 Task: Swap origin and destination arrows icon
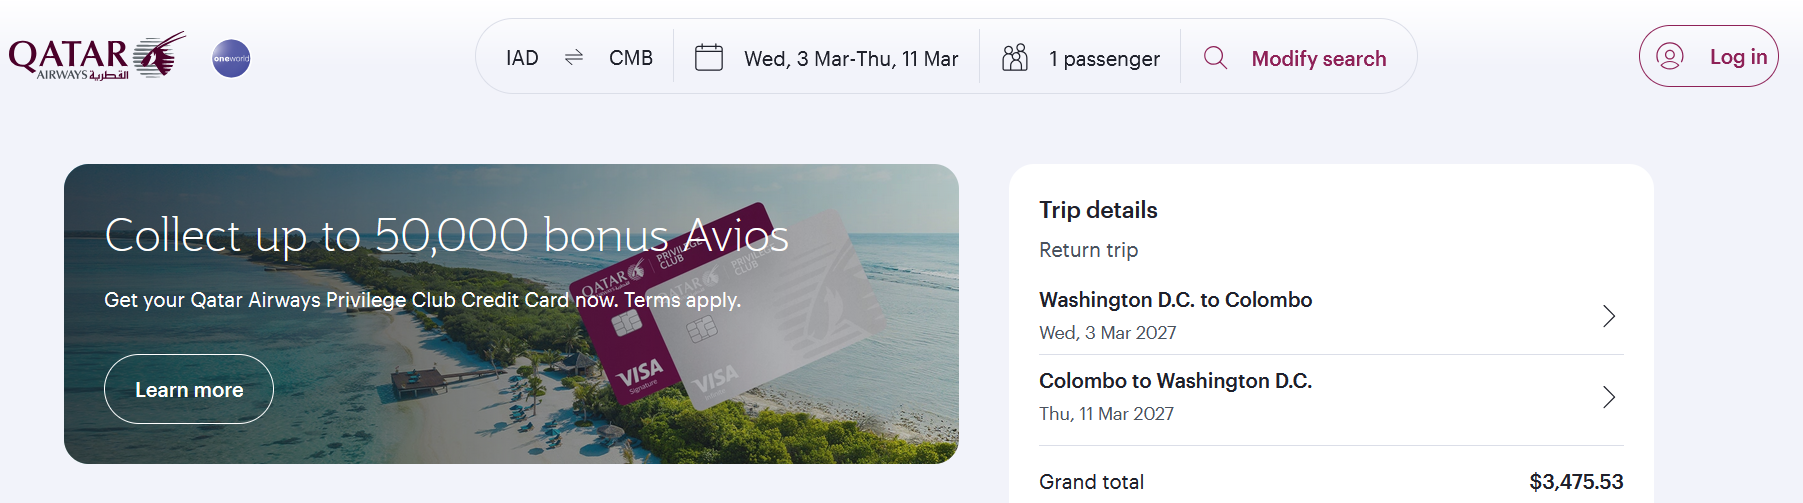pos(574,58)
